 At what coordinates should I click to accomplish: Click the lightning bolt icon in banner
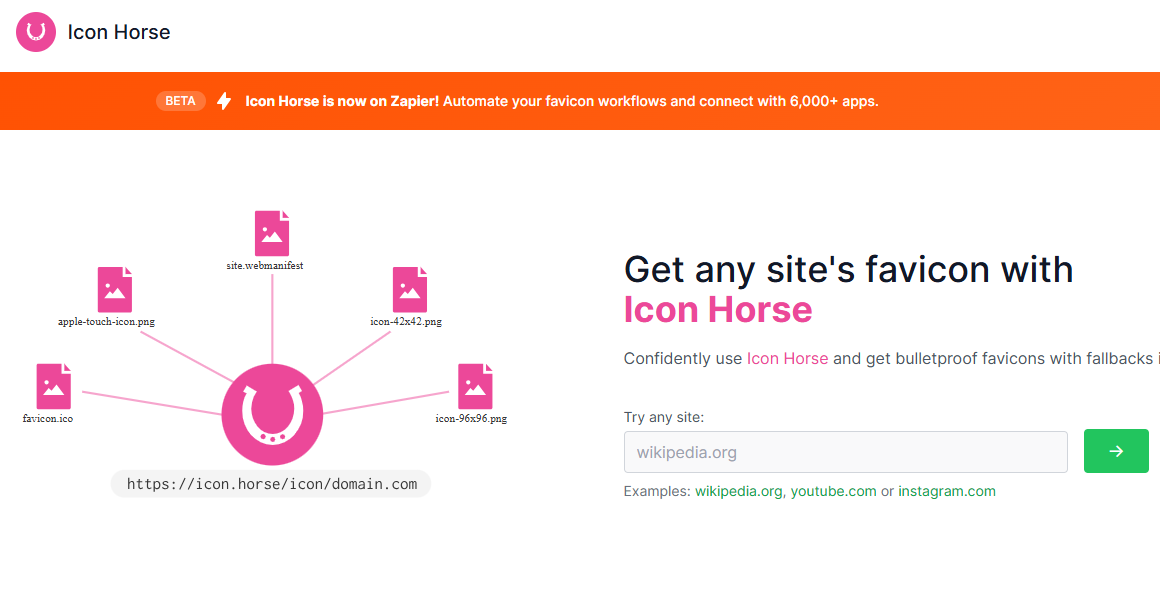click(x=224, y=101)
